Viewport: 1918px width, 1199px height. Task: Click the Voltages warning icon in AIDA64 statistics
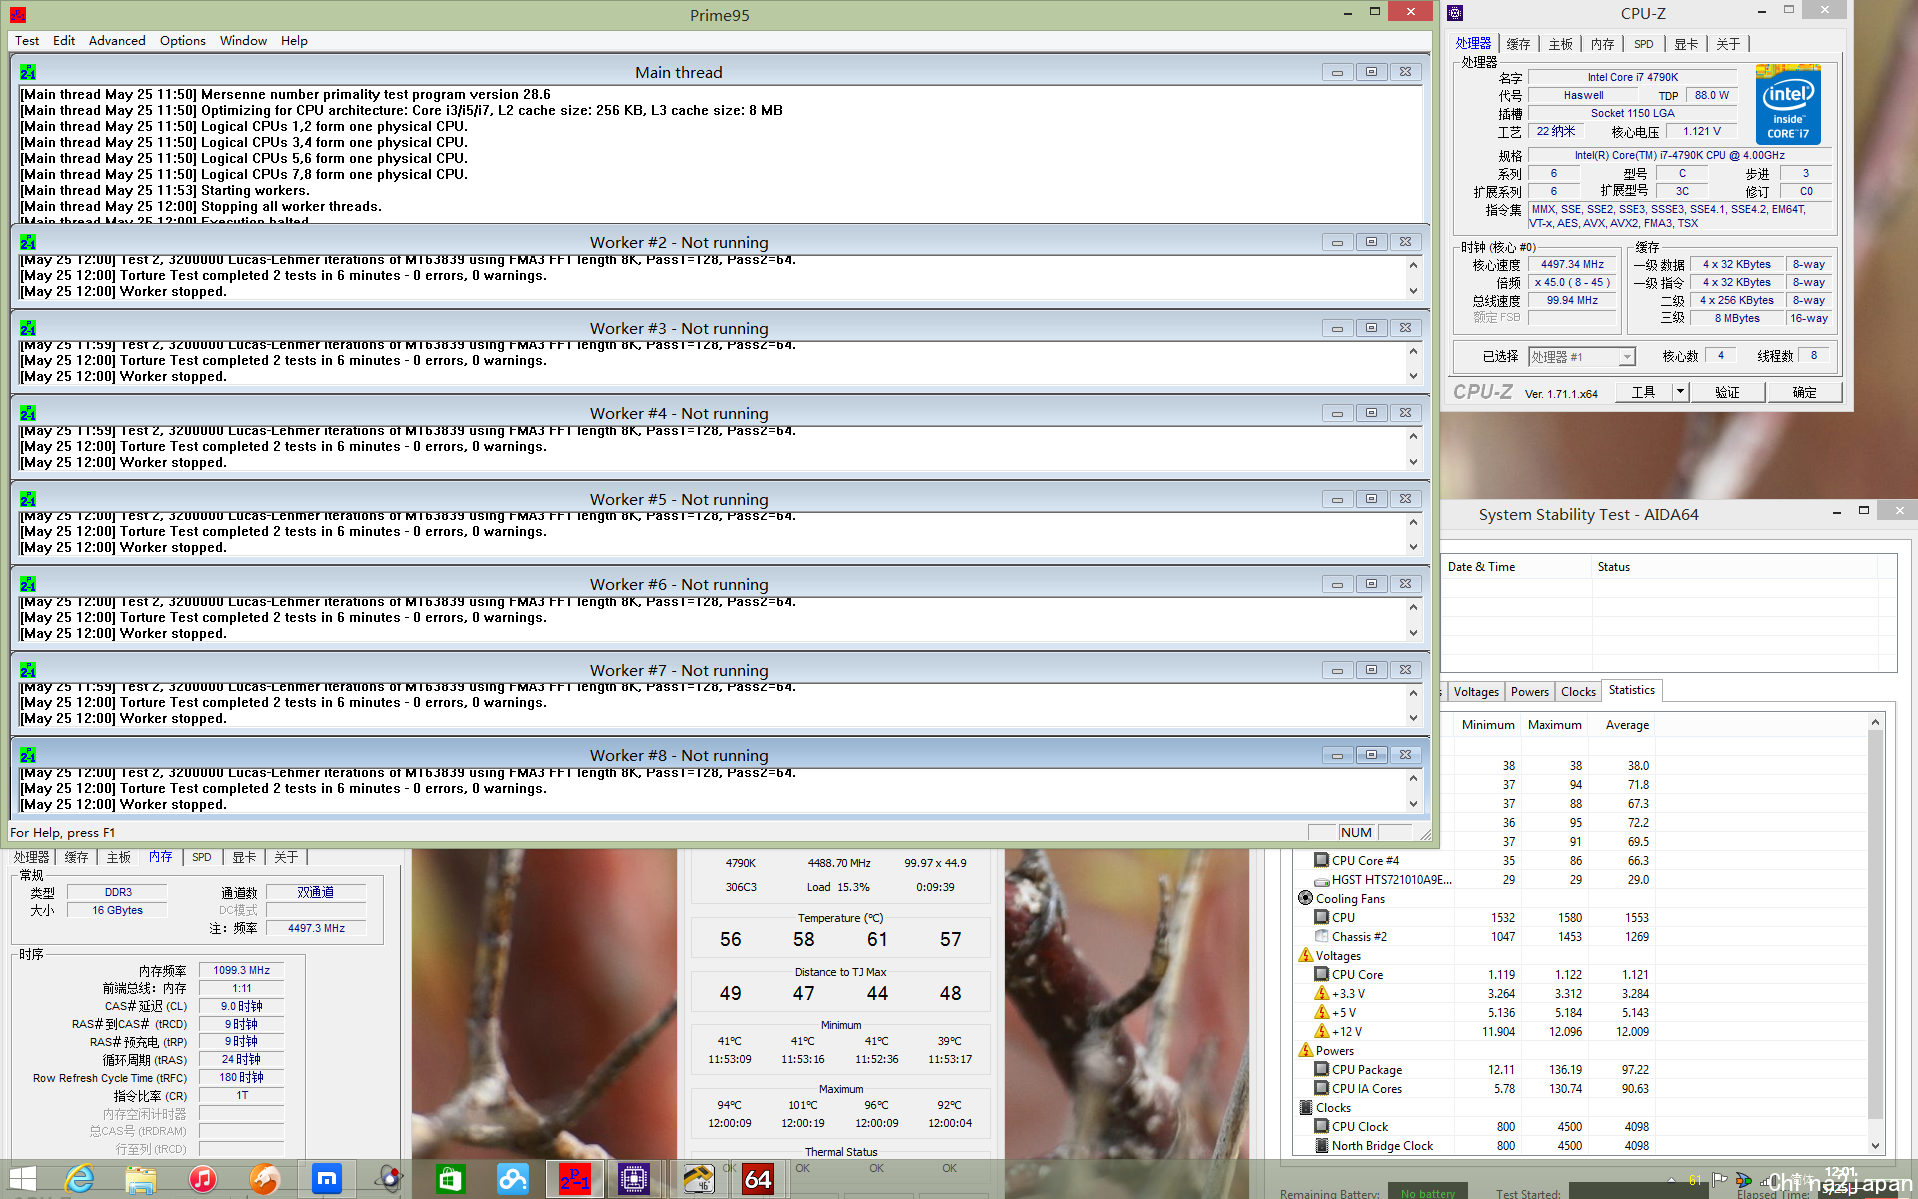click(x=1306, y=955)
